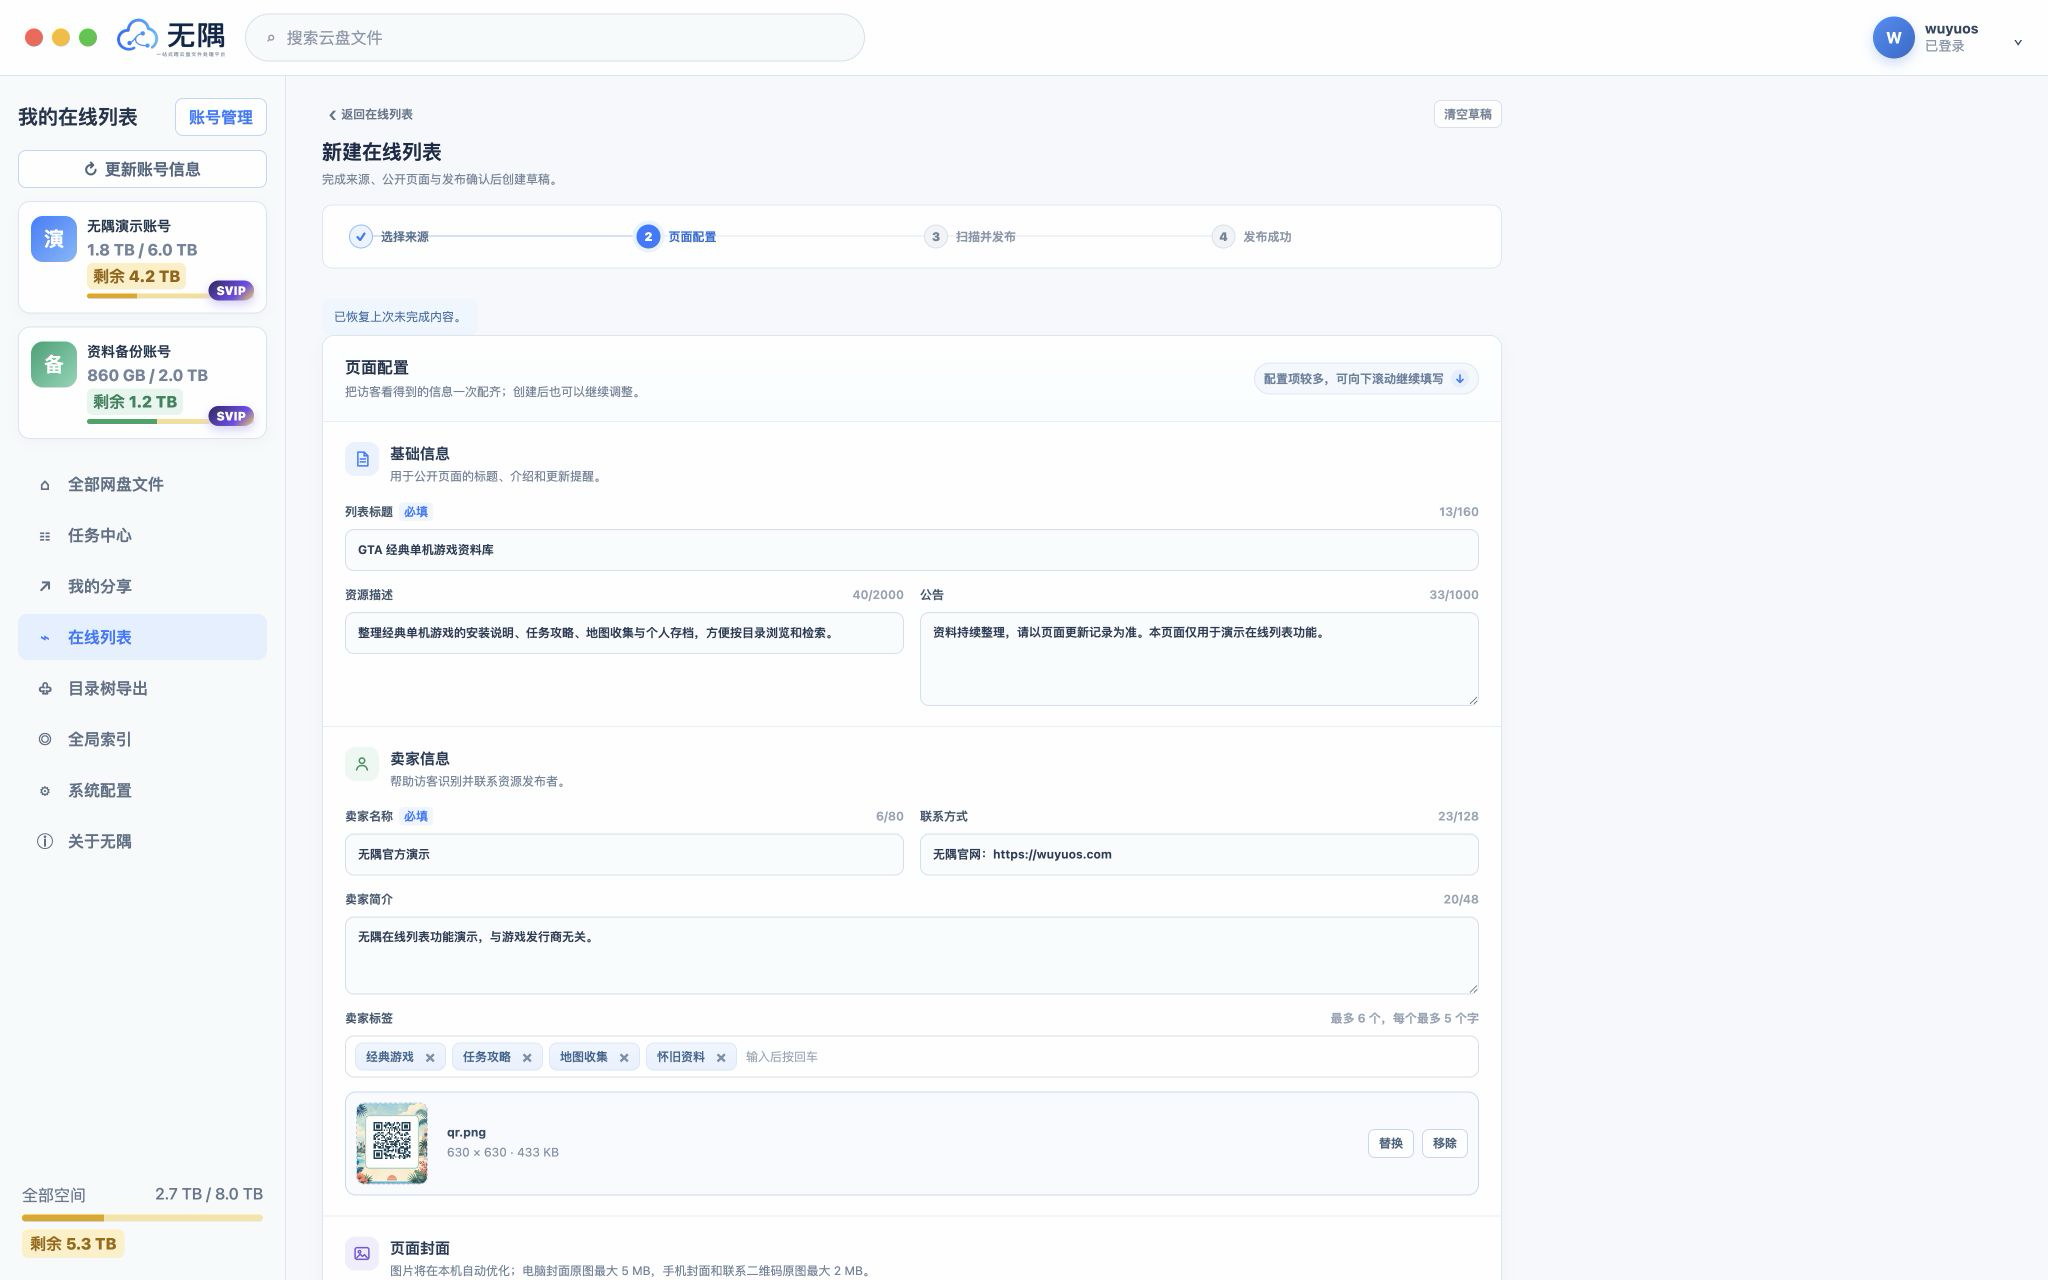
Task: Click the 卖家简介 textarea
Action: coord(911,956)
